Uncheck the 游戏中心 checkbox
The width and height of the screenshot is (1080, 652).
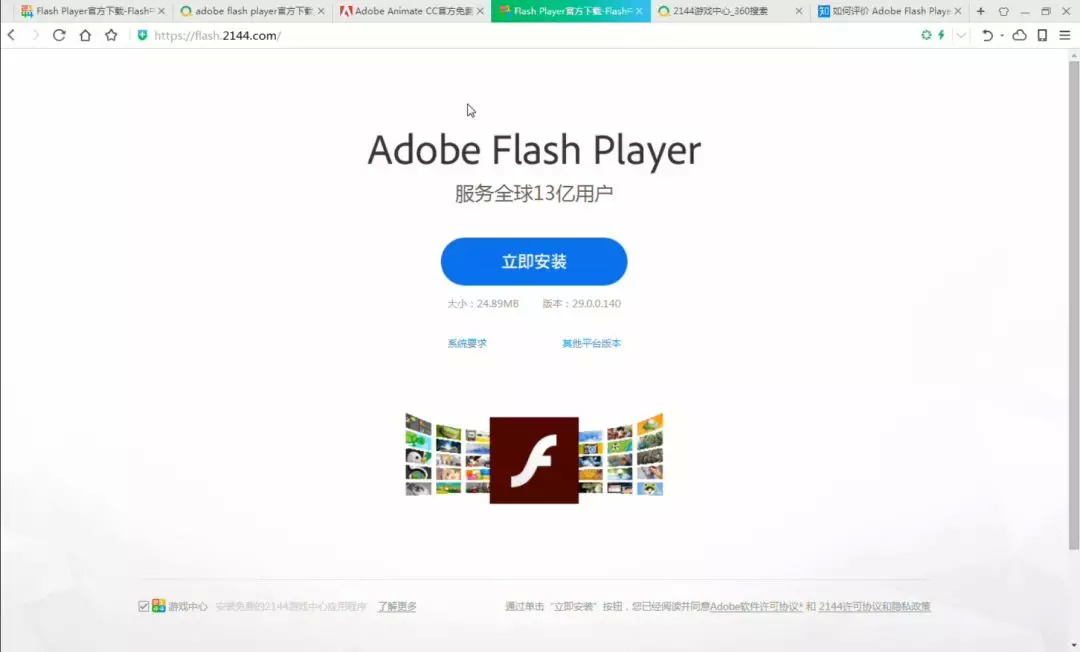click(x=143, y=606)
